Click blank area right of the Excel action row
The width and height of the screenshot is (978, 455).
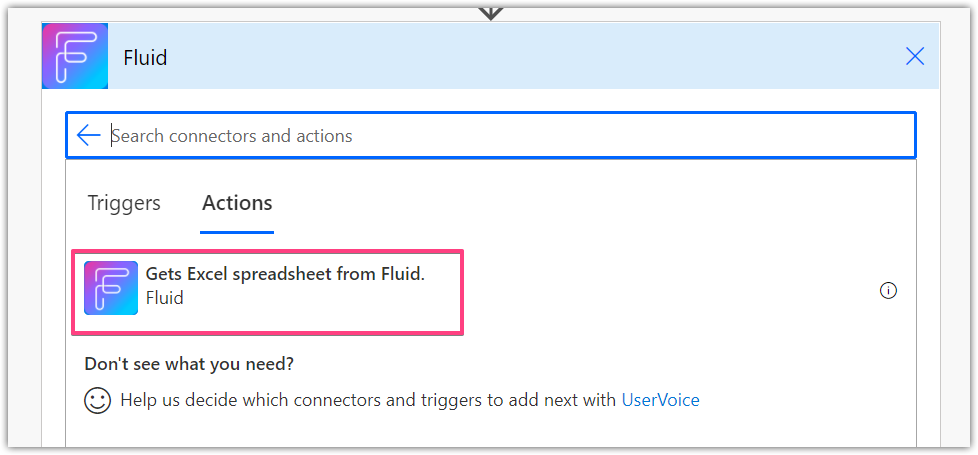tap(667, 291)
